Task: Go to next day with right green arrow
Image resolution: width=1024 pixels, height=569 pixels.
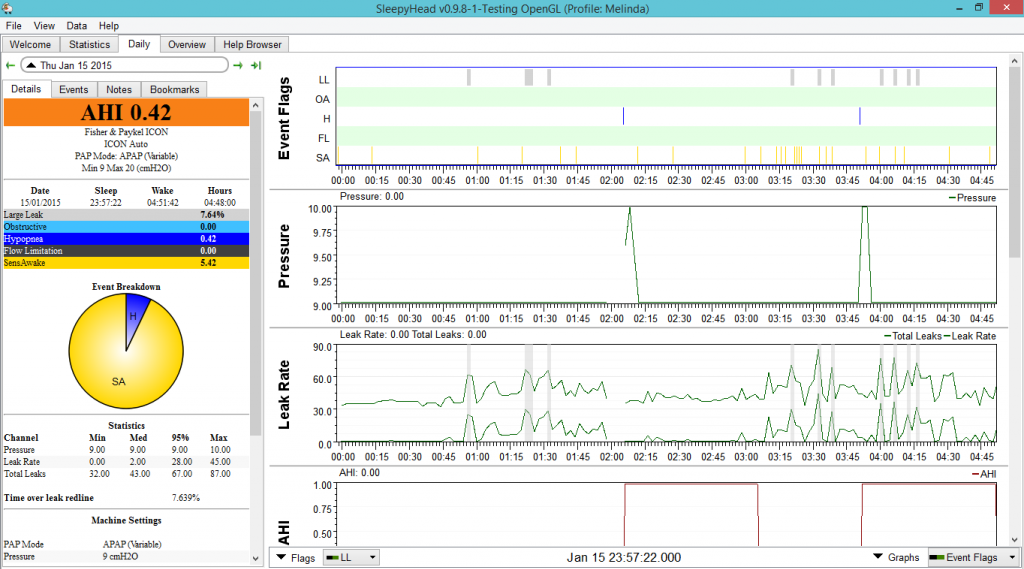Action: [x=238, y=65]
